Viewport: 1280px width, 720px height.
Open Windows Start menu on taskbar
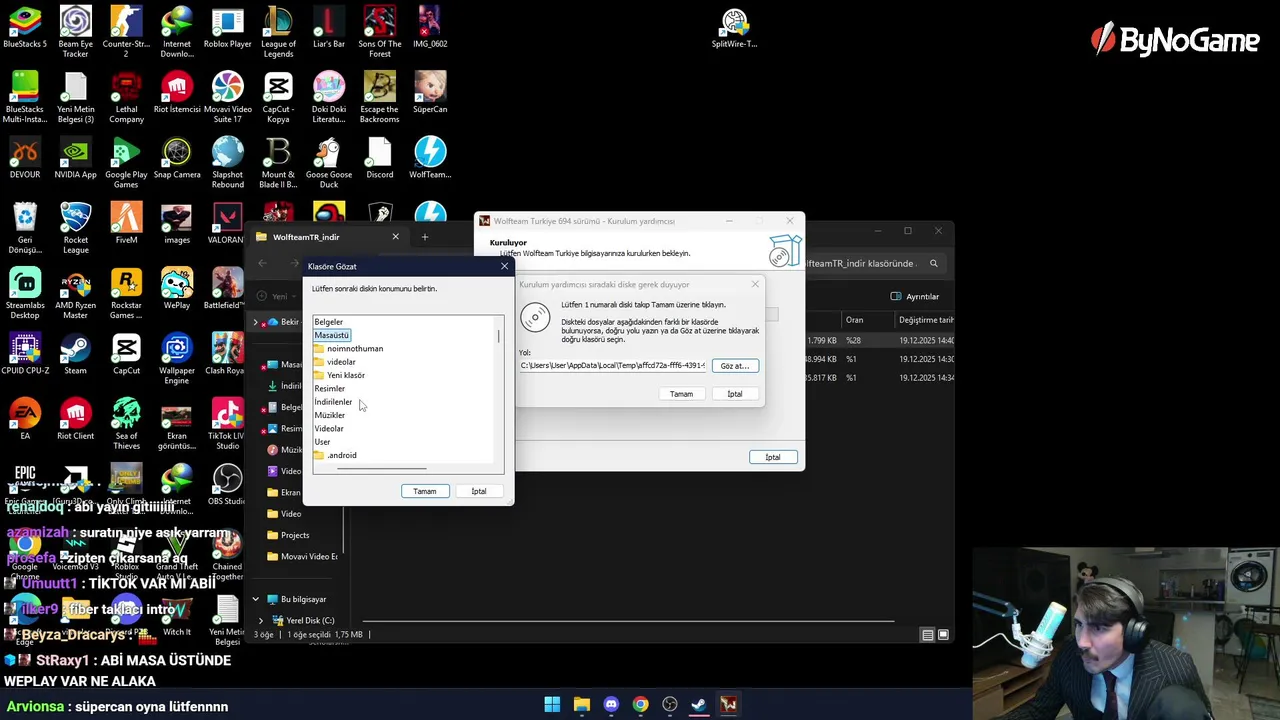(x=552, y=704)
